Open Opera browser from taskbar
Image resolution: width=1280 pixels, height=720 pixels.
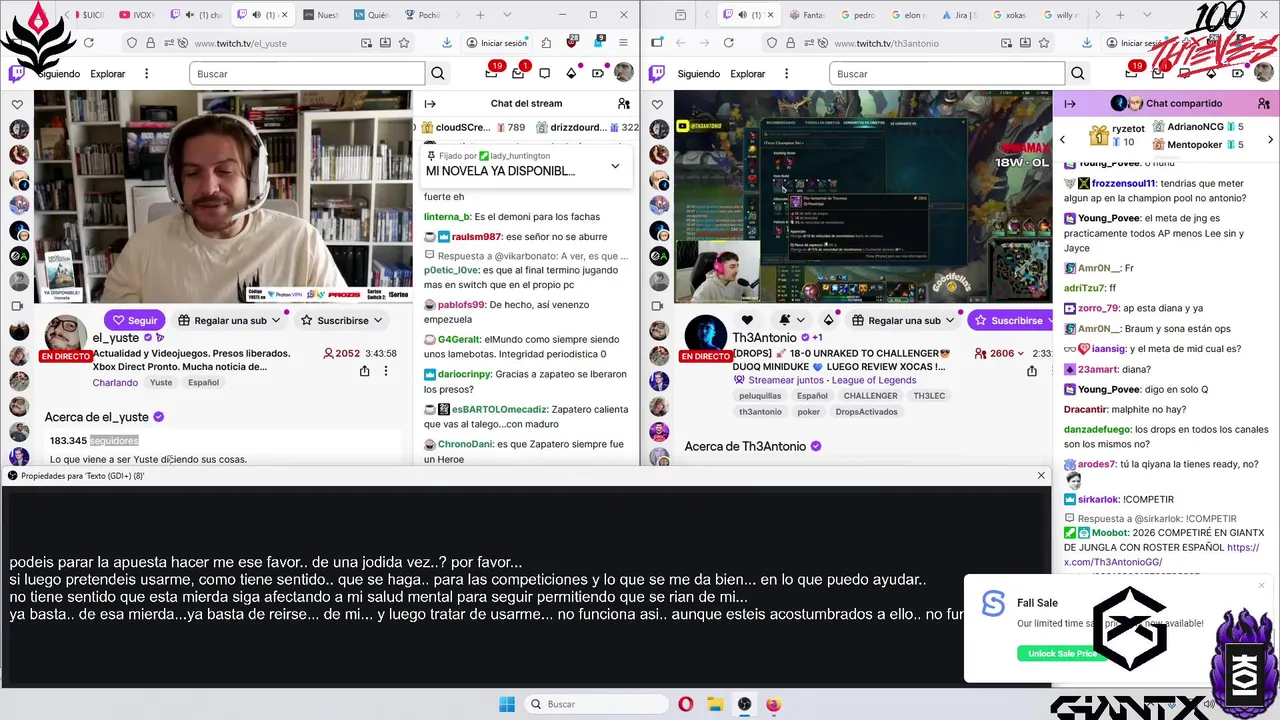(x=686, y=704)
